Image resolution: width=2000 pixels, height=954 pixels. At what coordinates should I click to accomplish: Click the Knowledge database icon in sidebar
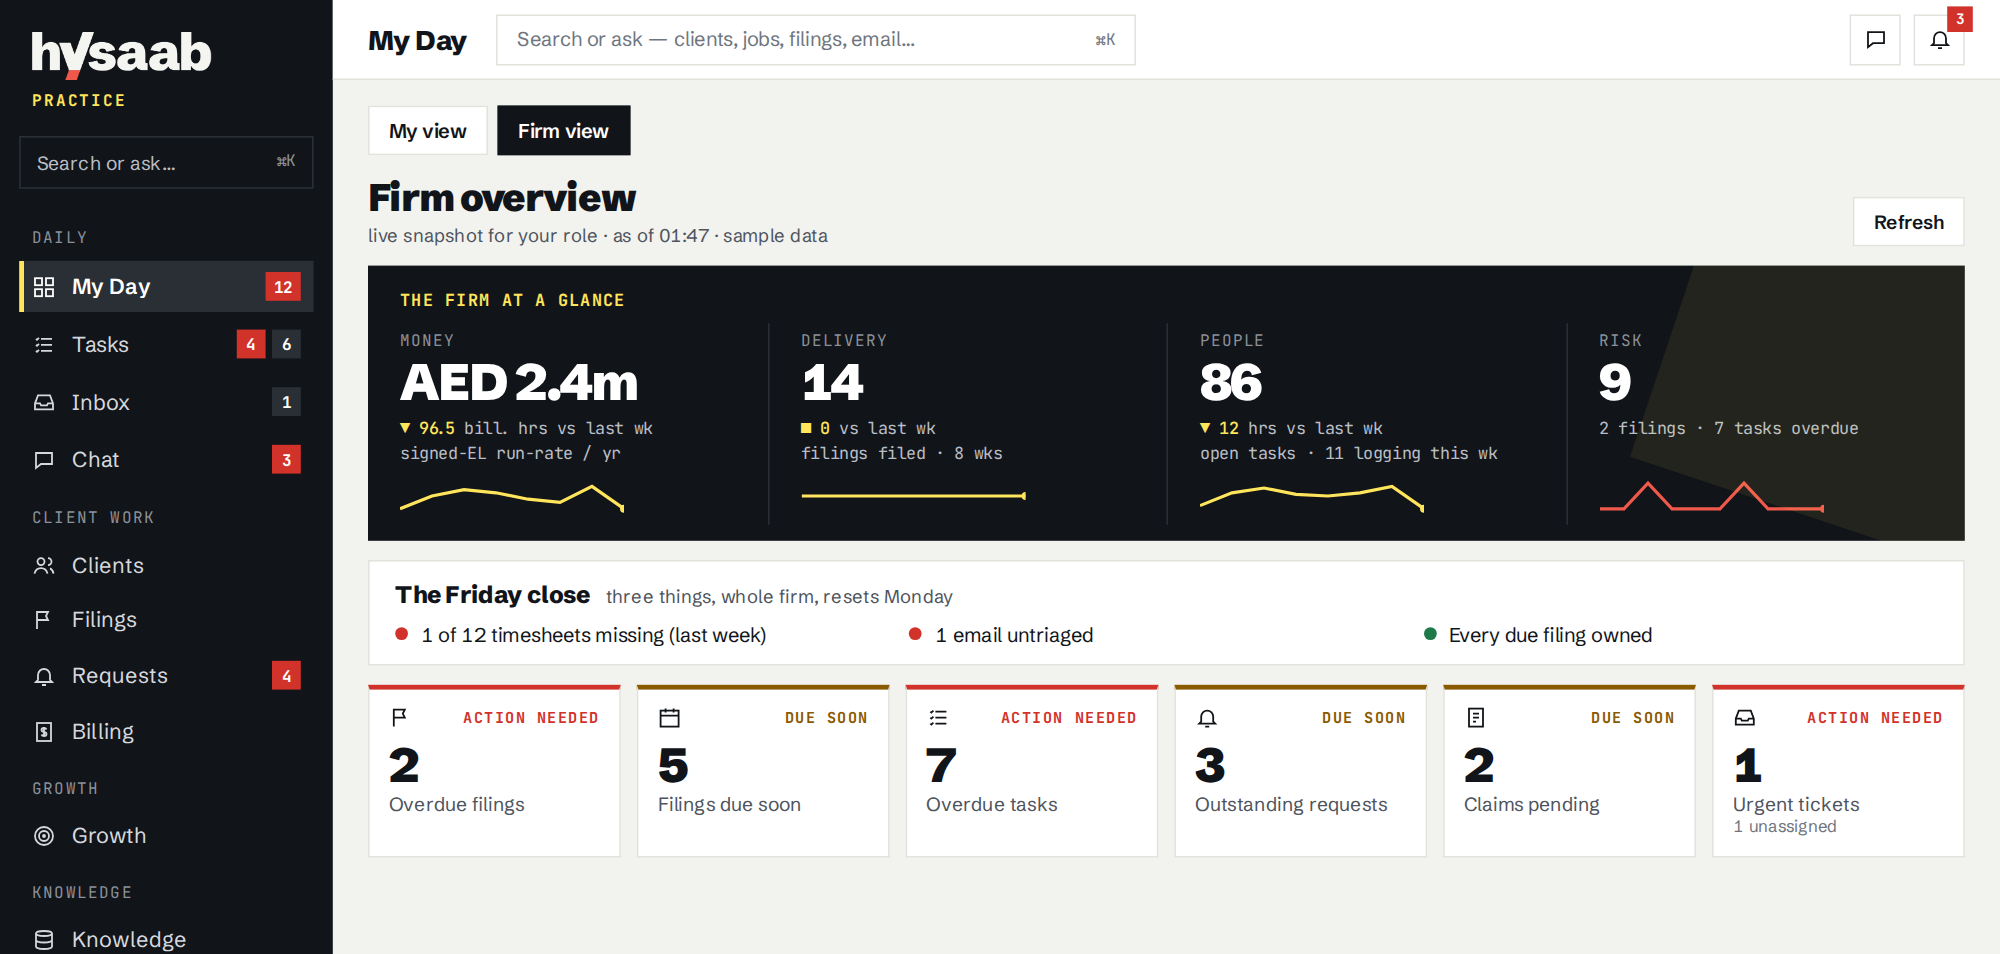click(x=44, y=940)
